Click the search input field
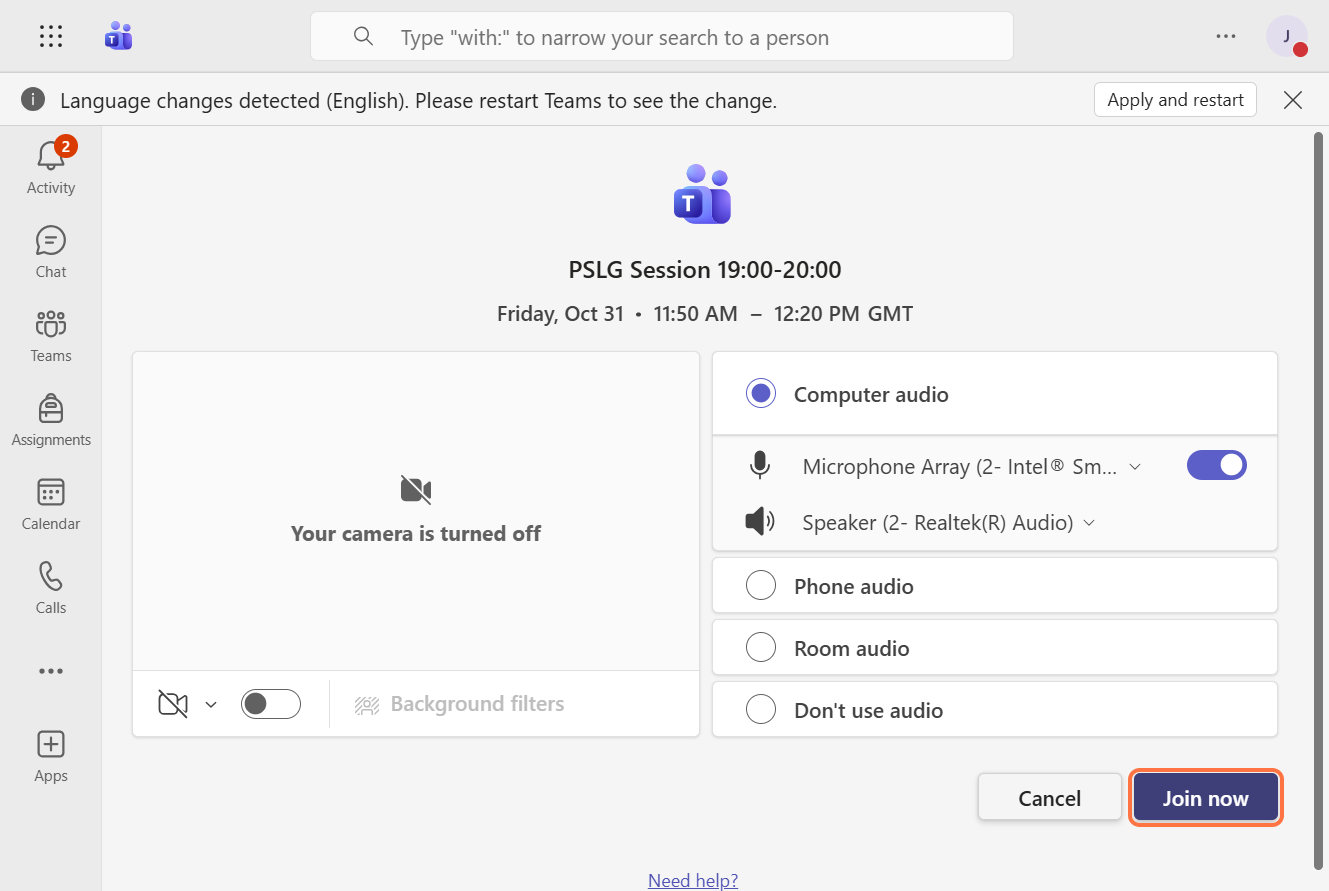Screen dimensions: 1329x891 680,38
